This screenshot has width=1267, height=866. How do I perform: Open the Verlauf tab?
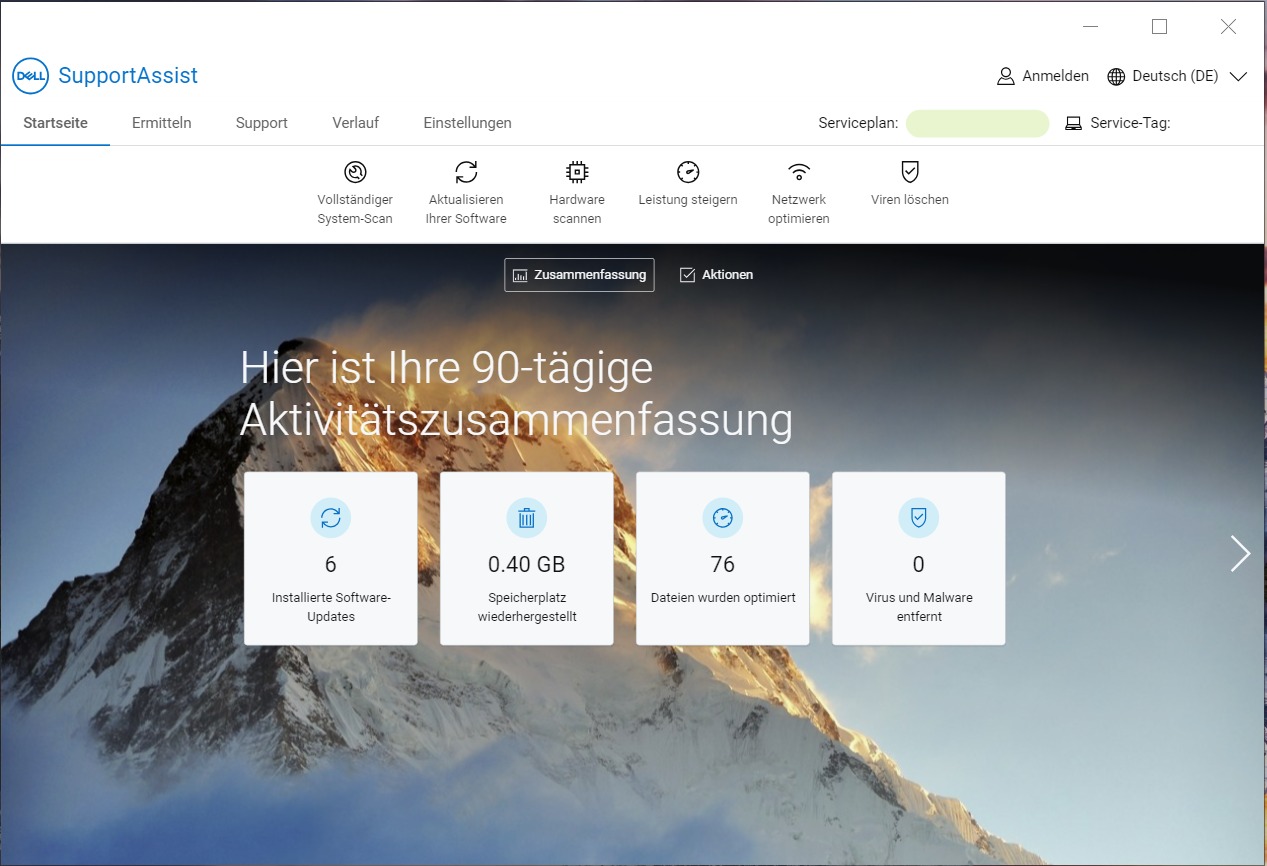[355, 122]
